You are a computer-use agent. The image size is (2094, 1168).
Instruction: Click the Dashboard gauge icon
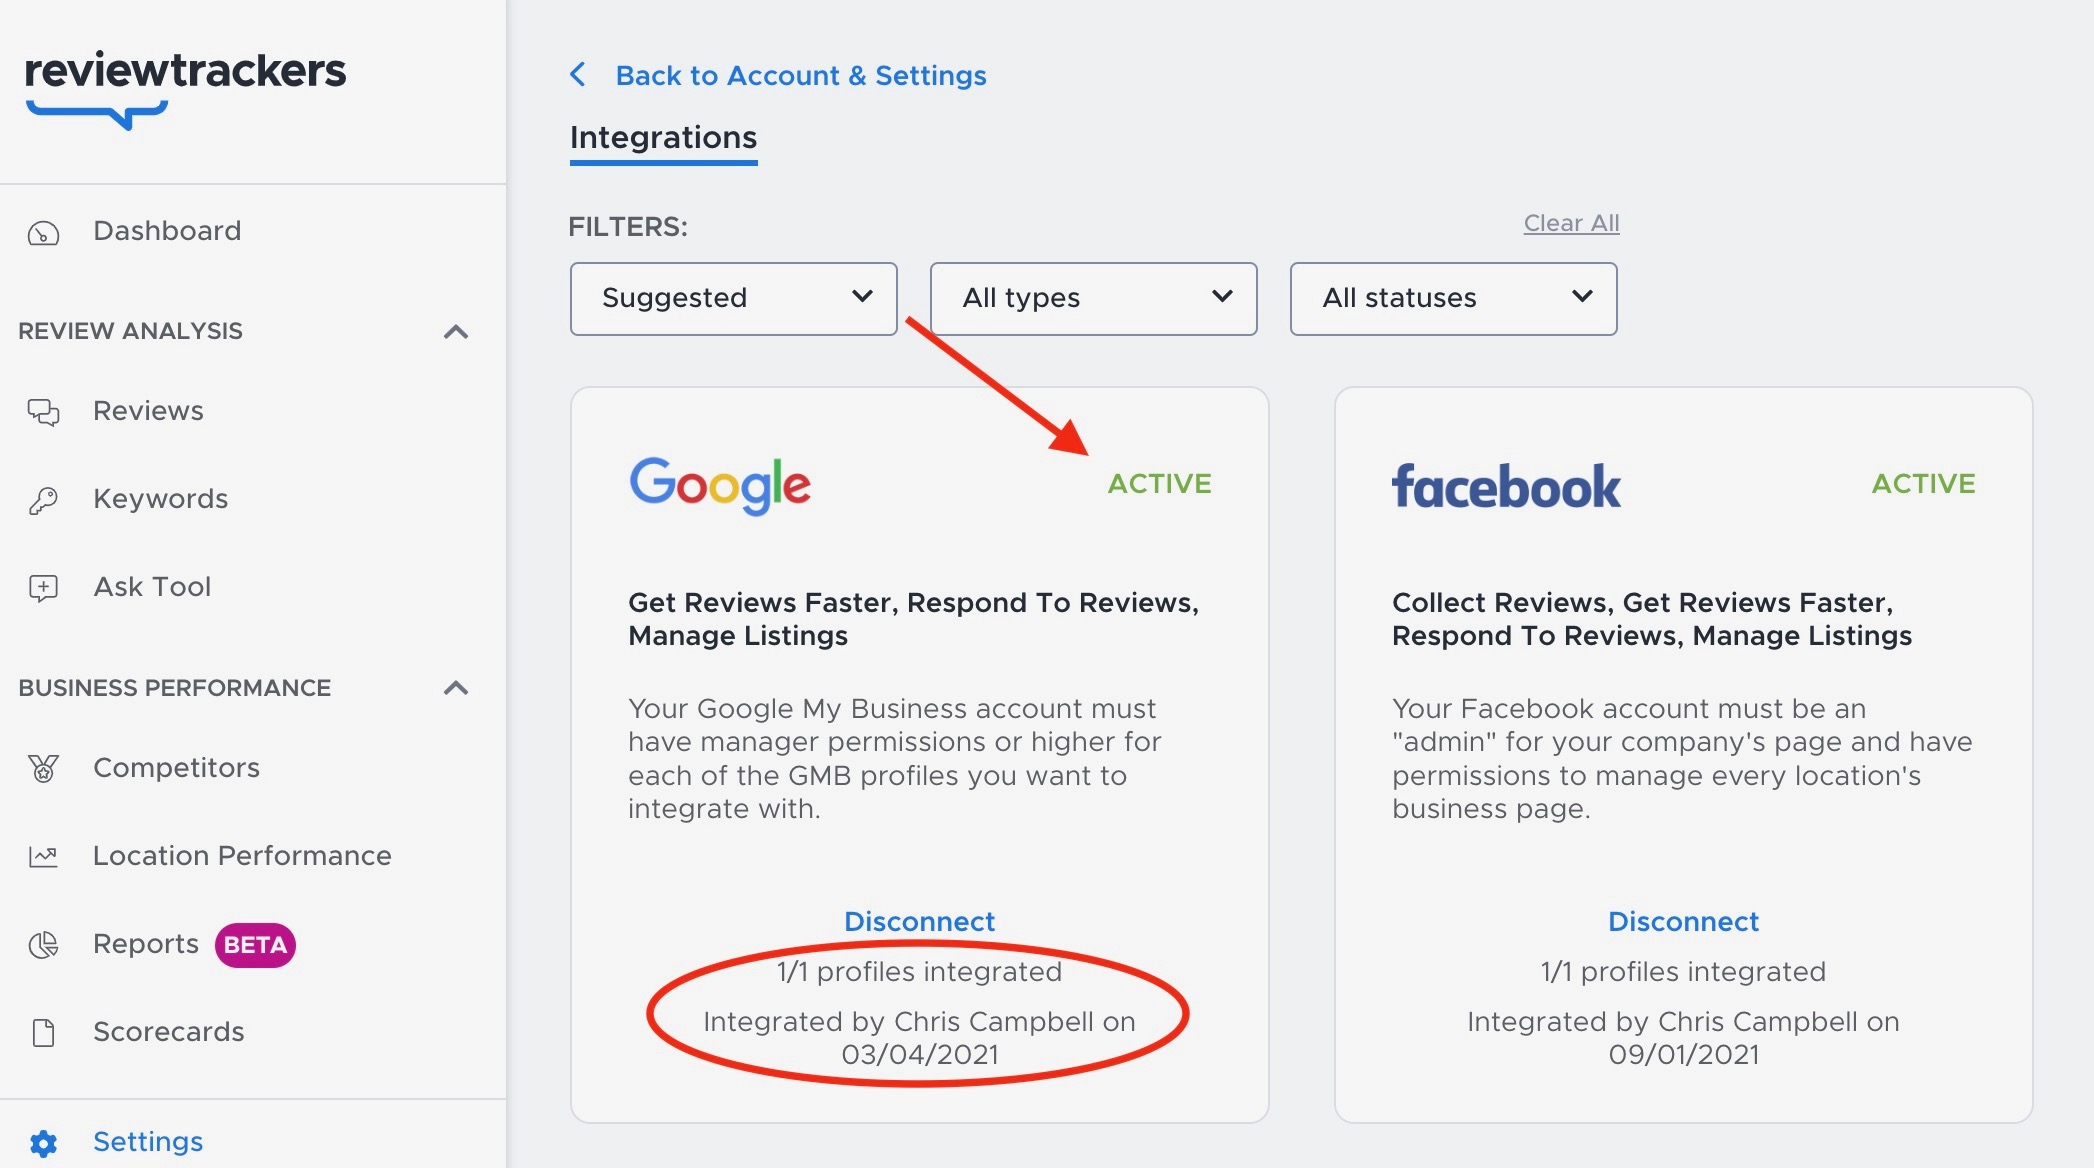coord(43,233)
